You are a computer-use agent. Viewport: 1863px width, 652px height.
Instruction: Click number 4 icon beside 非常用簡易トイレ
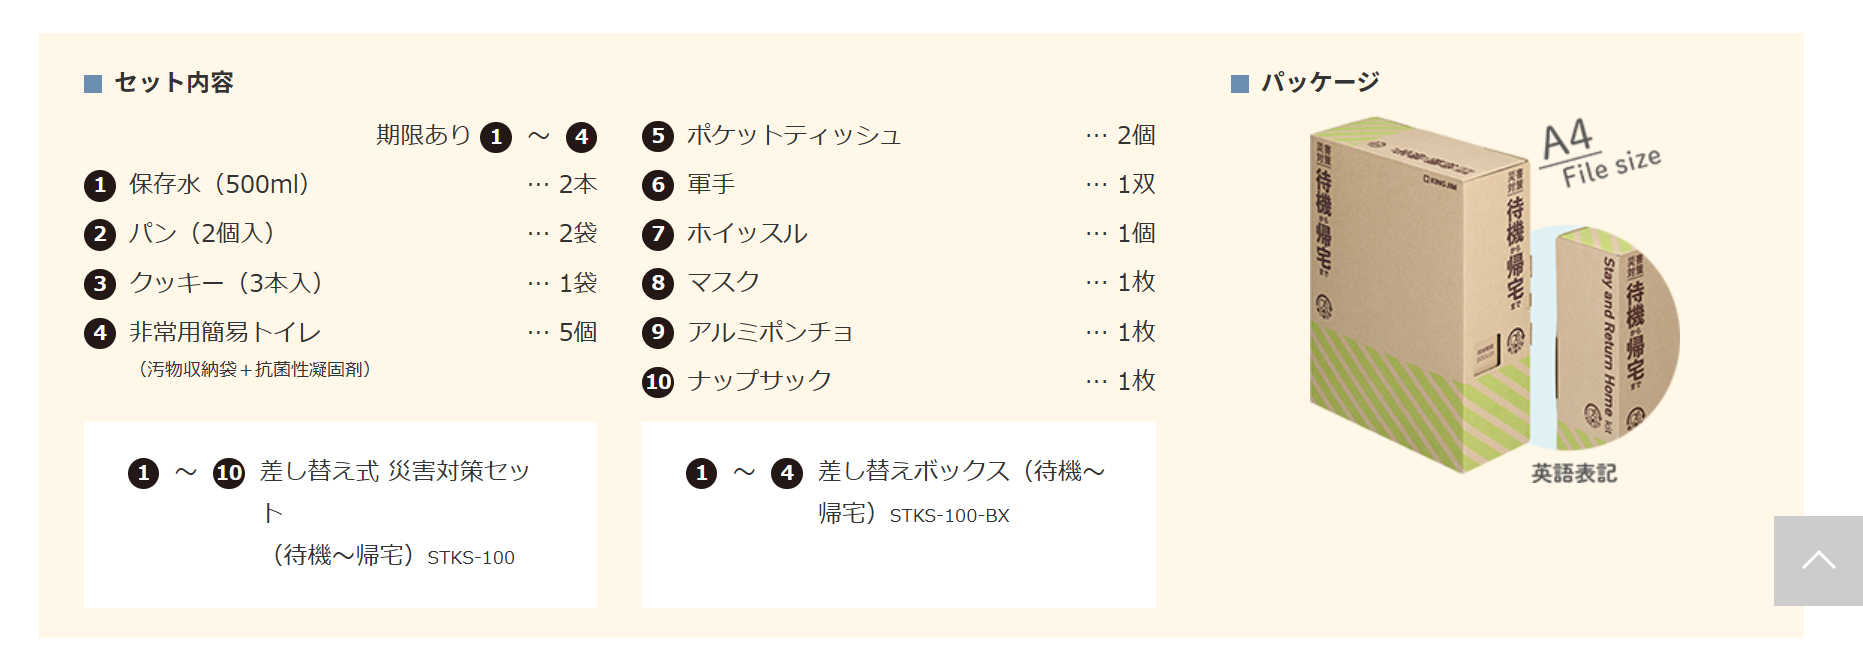tap(99, 333)
